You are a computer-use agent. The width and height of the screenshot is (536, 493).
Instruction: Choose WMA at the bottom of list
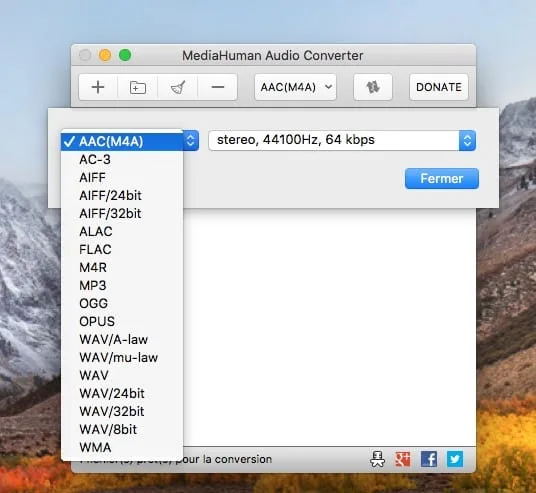pyautogui.click(x=122, y=448)
